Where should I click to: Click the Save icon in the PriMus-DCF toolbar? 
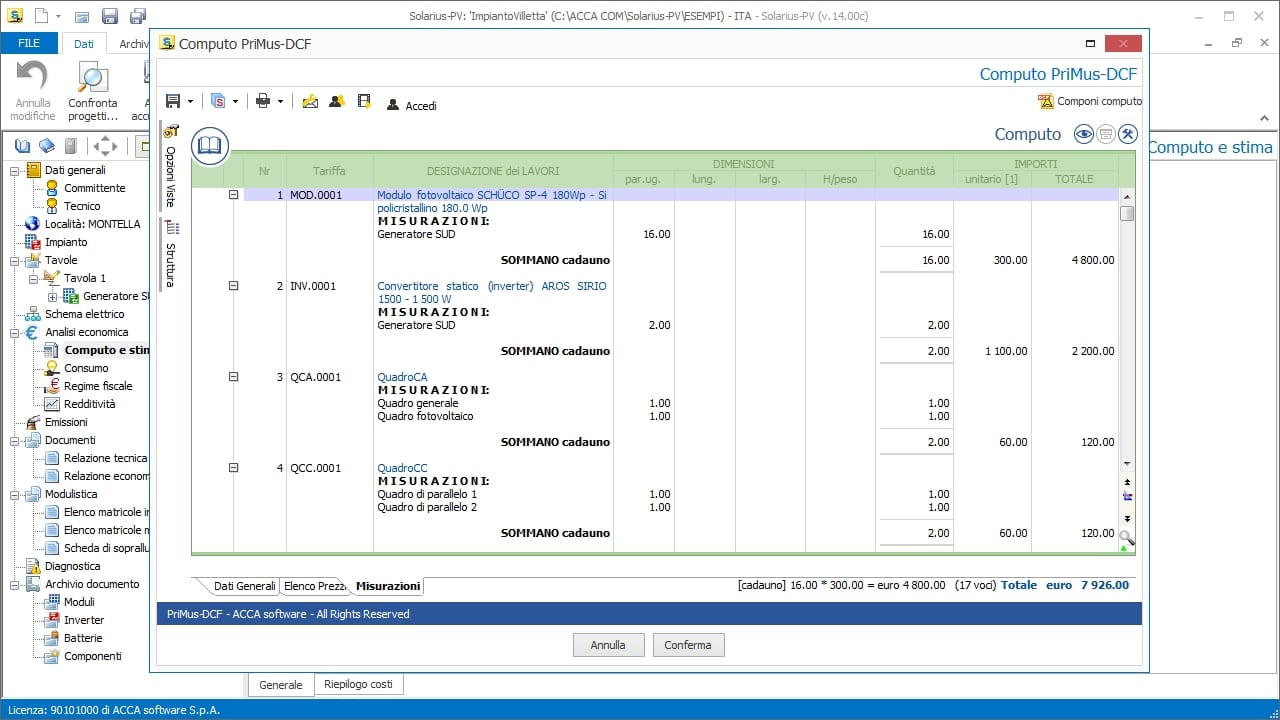tap(173, 101)
